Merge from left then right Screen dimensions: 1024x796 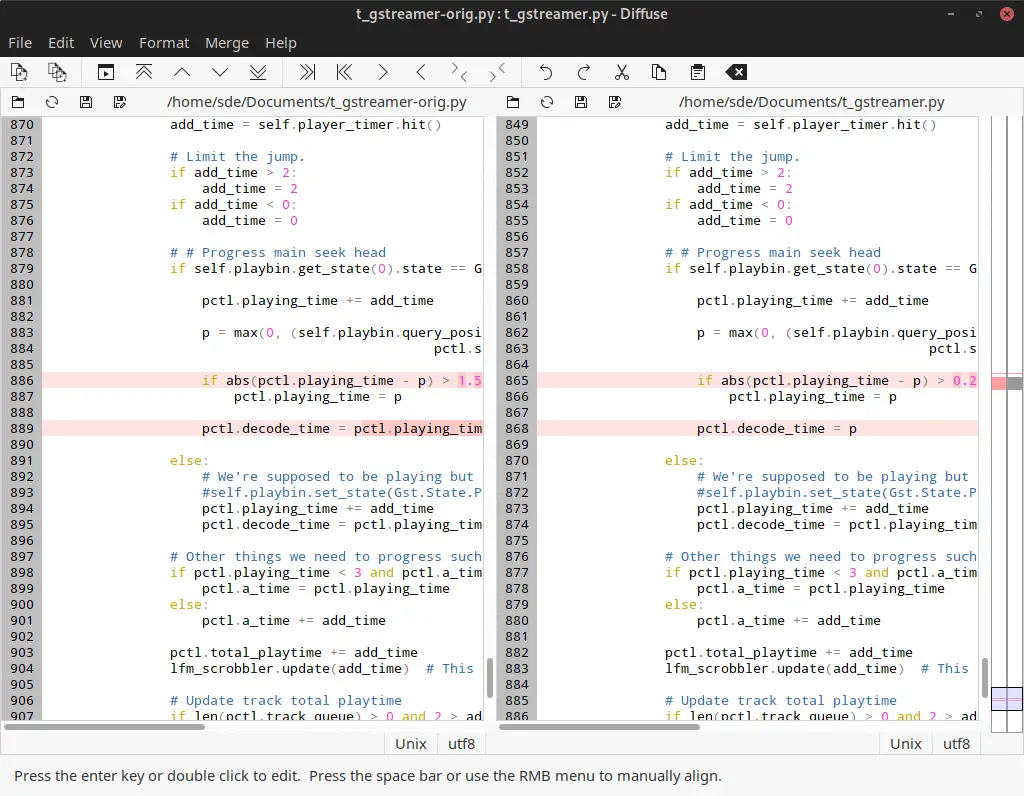coord(459,72)
